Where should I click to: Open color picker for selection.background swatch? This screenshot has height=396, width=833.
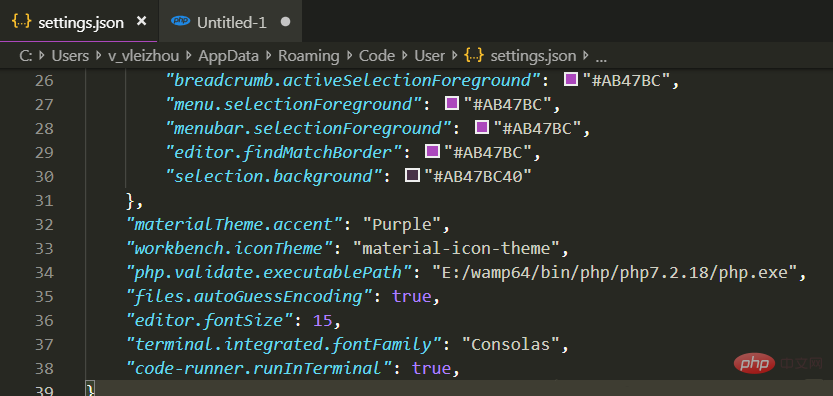(x=412, y=175)
